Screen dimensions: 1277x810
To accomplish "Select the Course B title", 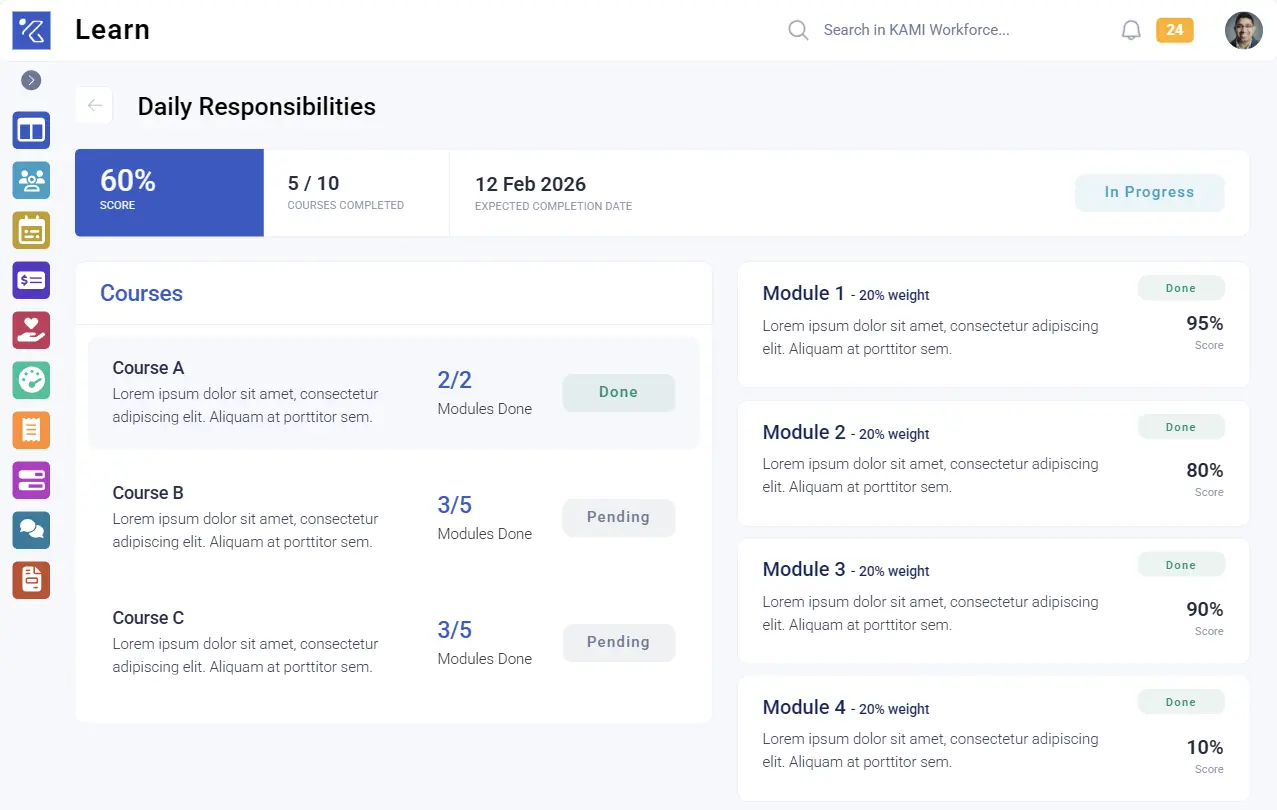I will click(148, 493).
